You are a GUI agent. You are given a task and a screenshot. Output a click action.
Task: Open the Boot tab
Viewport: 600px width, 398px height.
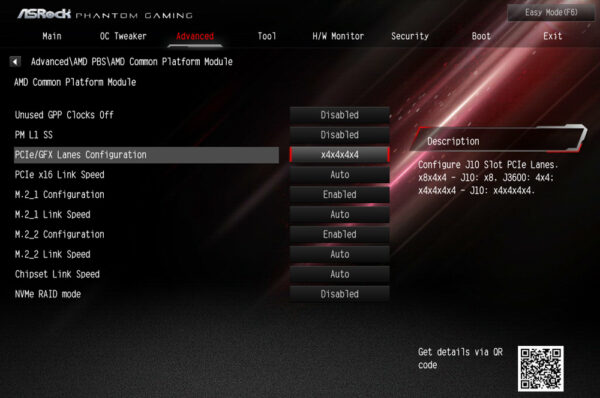[x=481, y=36]
